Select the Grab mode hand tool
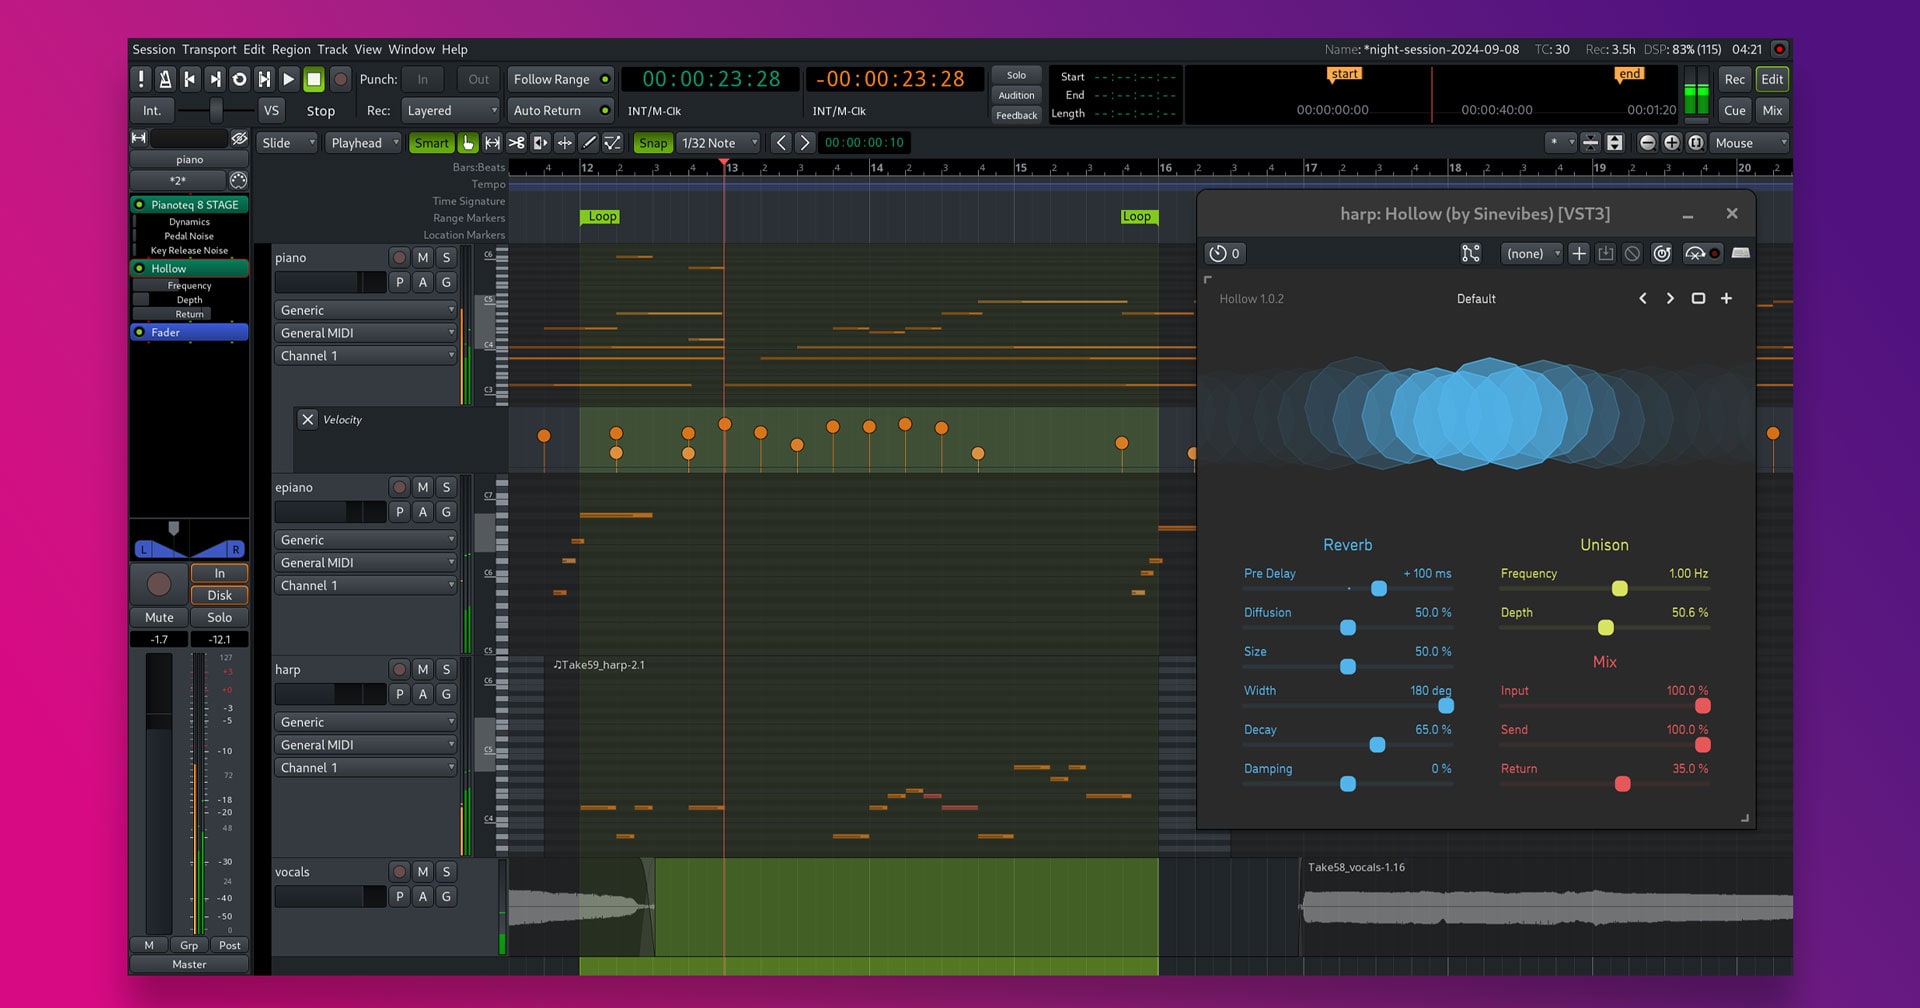Image resolution: width=1920 pixels, height=1008 pixels. pos(468,143)
